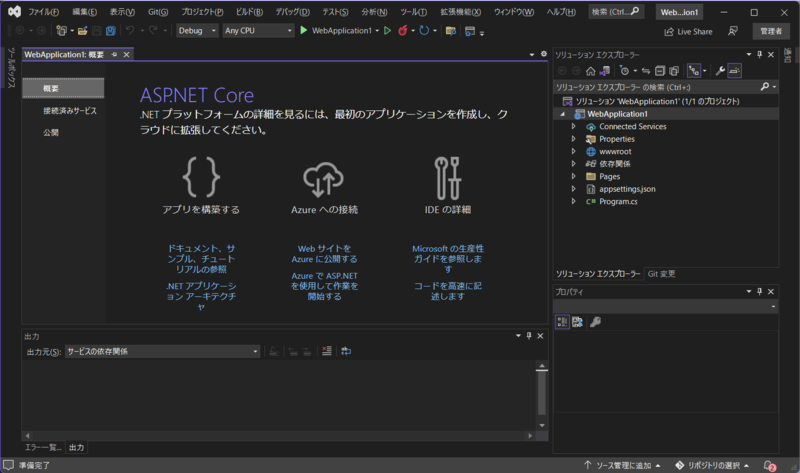This screenshot has width=800, height=473.
Task: Open the Any CPU platform dropdown
Action: pyautogui.click(x=258, y=31)
